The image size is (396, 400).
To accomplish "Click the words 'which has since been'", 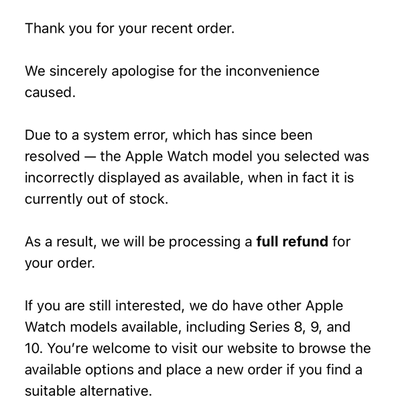I will tap(242, 135).
